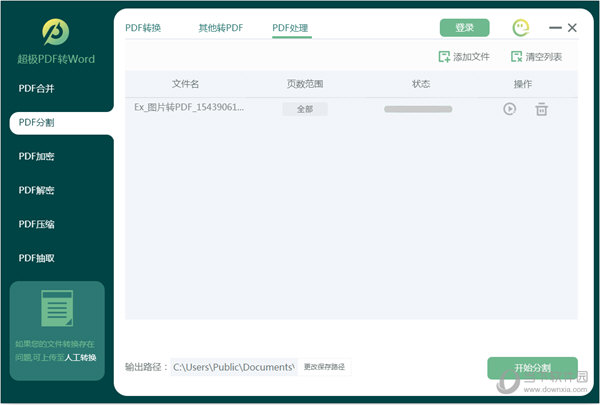Click the 开始分割 button
Image resolution: width=600 pixels, height=405 pixels.
coord(532,368)
